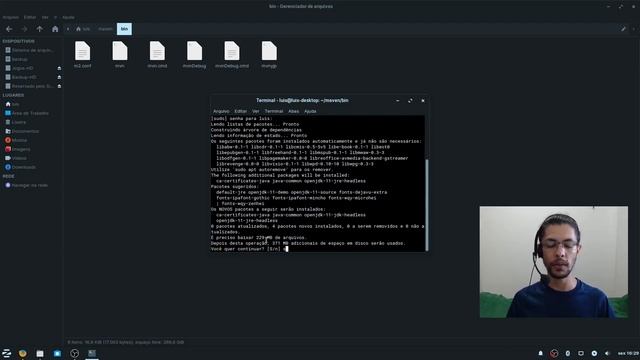640x360 pixels.
Task: Select the mvn.cmd file
Action: [x=157, y=55]
